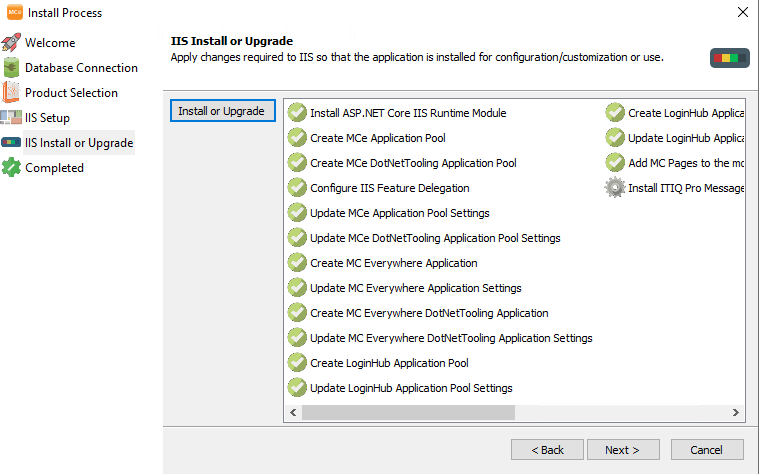Click the 'IIS Install or Upgrade' bold heading

[232, 41]
